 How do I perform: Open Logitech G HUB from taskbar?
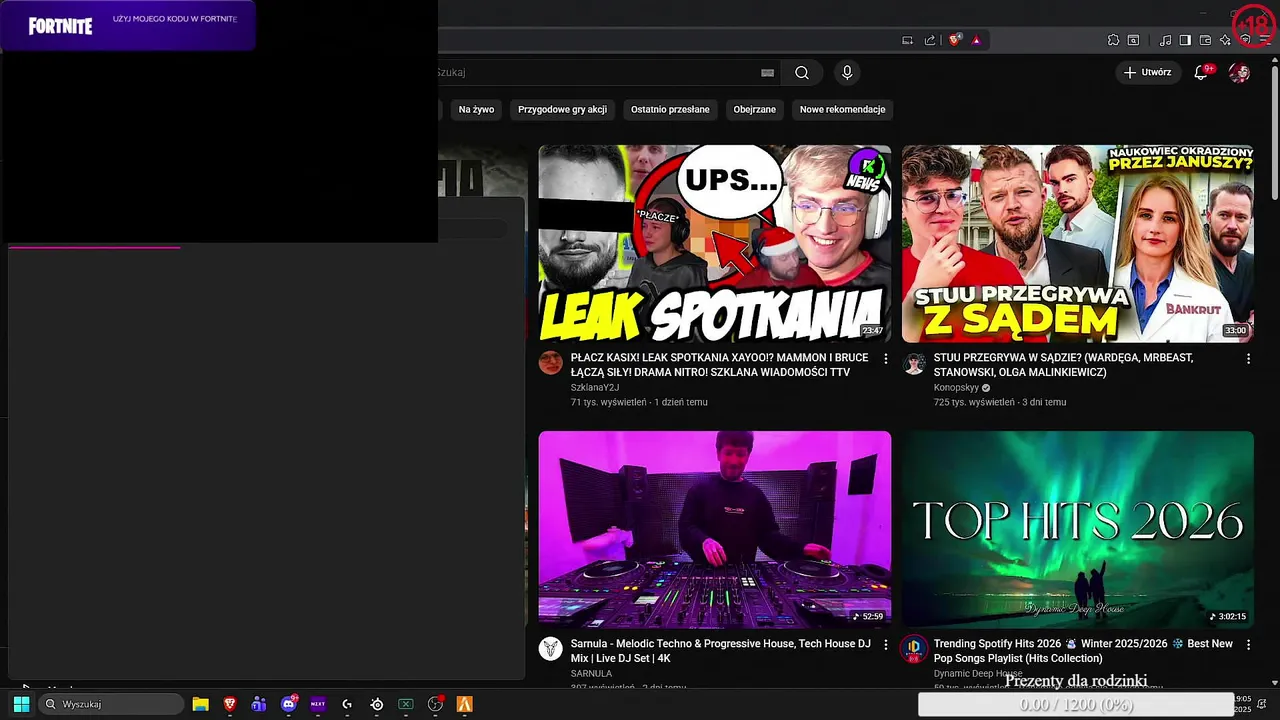[347, 704]
